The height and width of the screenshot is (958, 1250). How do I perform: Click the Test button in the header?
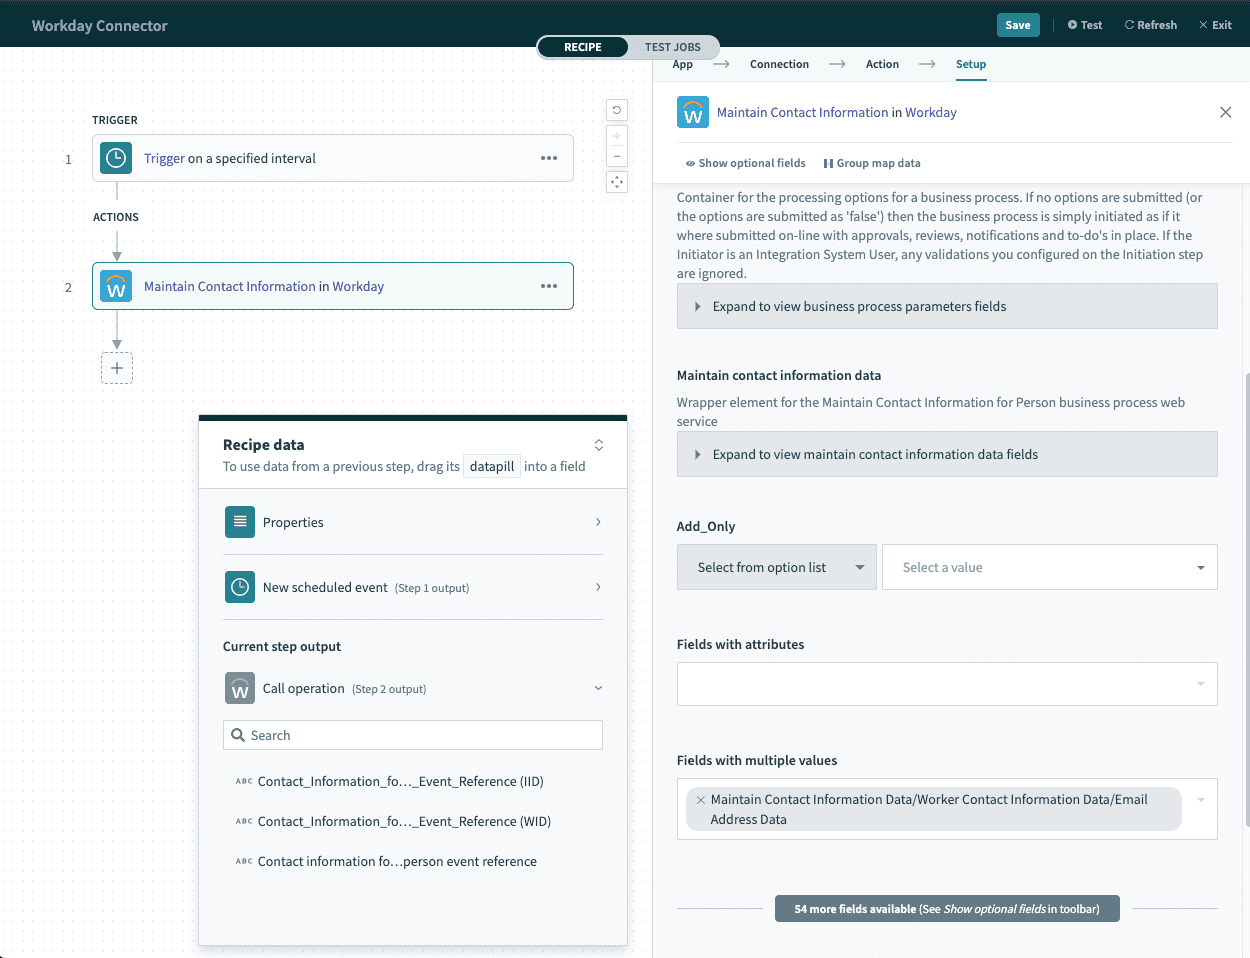(1084, 24)
